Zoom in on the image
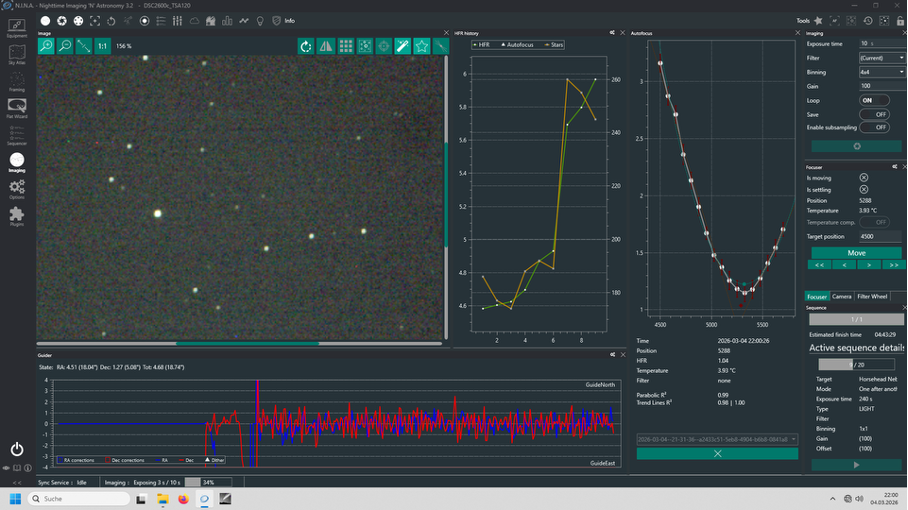Viewport: 908px width, 510px height. [46, 46]
